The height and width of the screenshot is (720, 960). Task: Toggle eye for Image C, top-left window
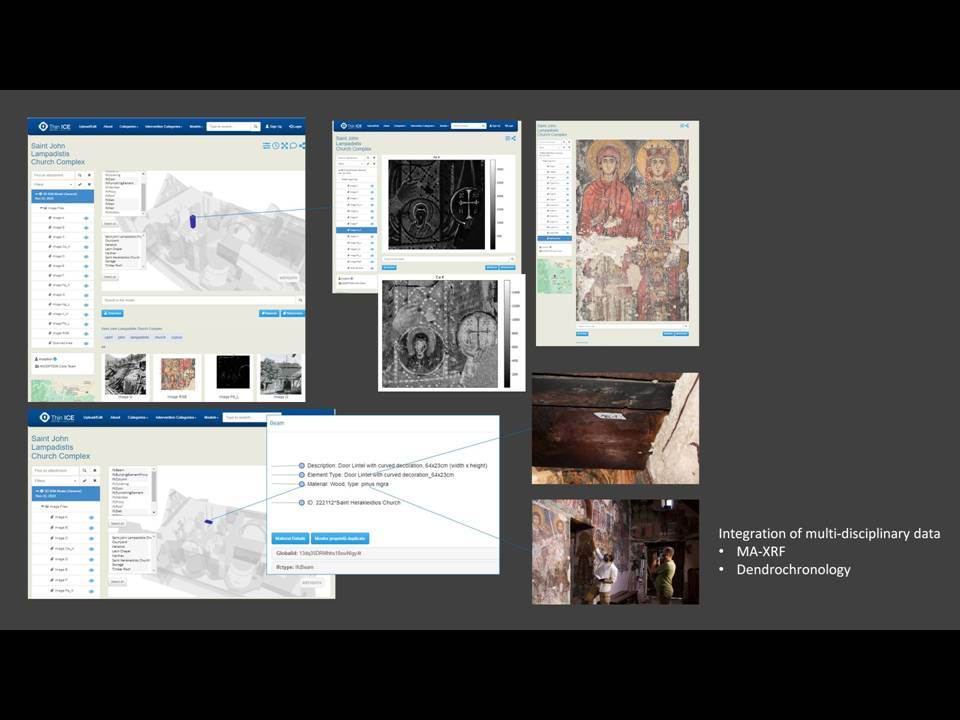pyautogui.click(x=86, y=237)
